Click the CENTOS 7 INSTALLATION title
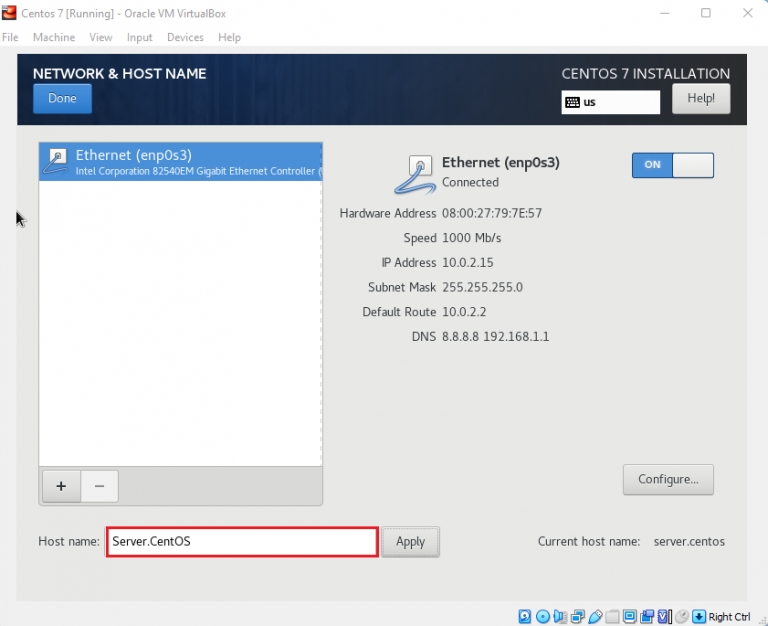The height and width of the screenshot is (626, 768). (646, 73)
